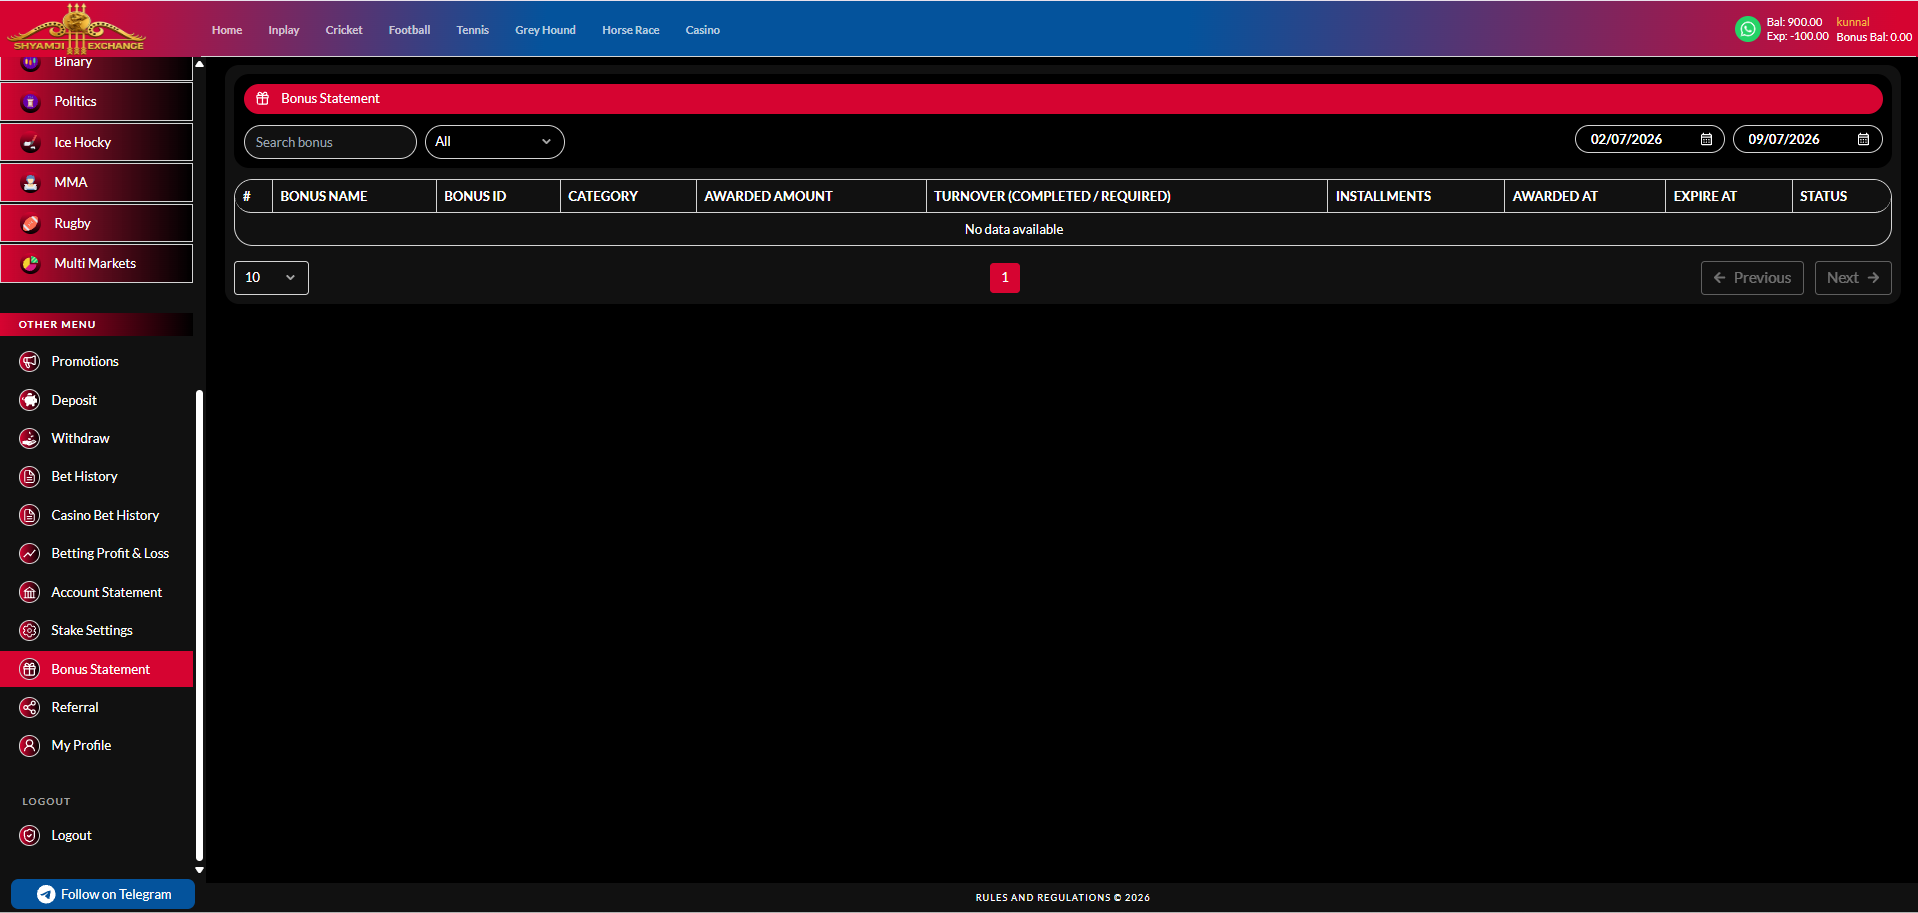This screenshot has height=913, width=1918.
Task: Open calendar picker for 09/07/2026 date
Action: [1863, 139]
